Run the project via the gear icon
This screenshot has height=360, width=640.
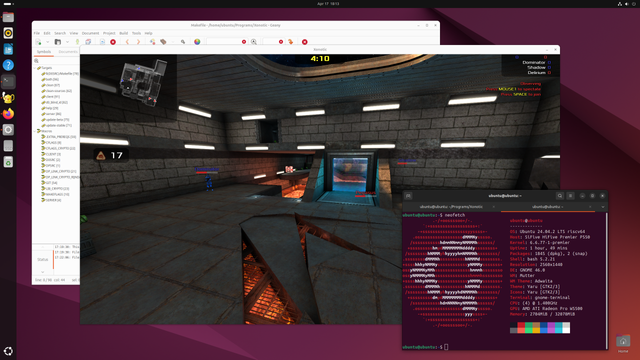point(183,42)
